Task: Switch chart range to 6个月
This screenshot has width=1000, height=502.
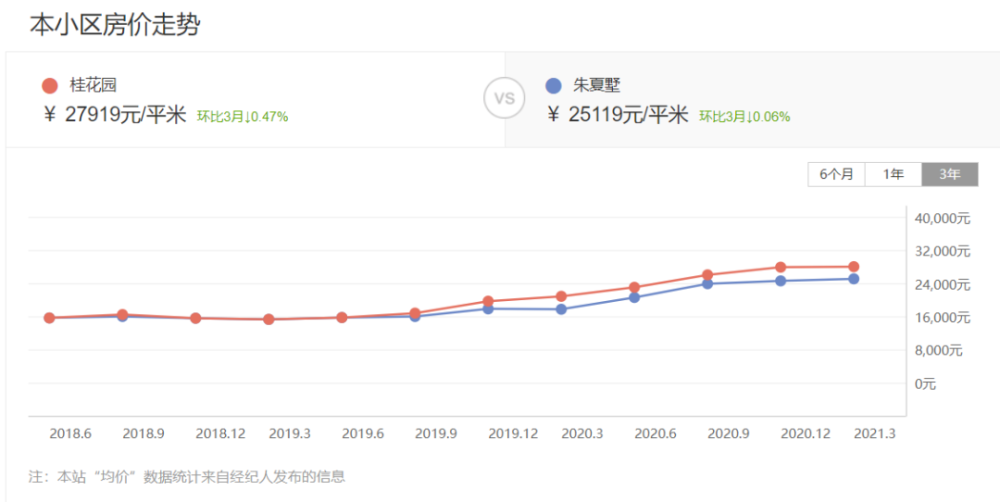Action: click(836, 174)
